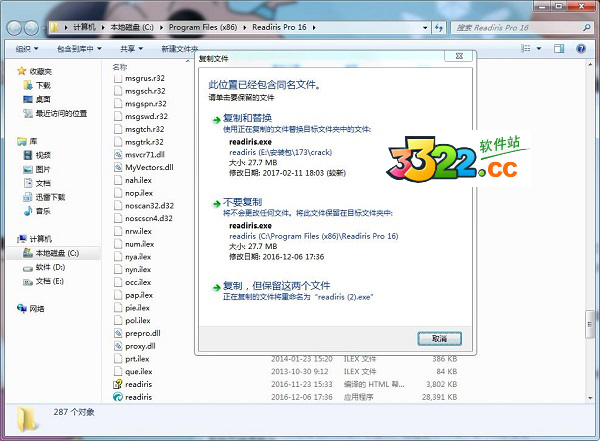Click the 名称 column header
The height and width of the screenshot is (441, 600).
[x=120, y=67]
